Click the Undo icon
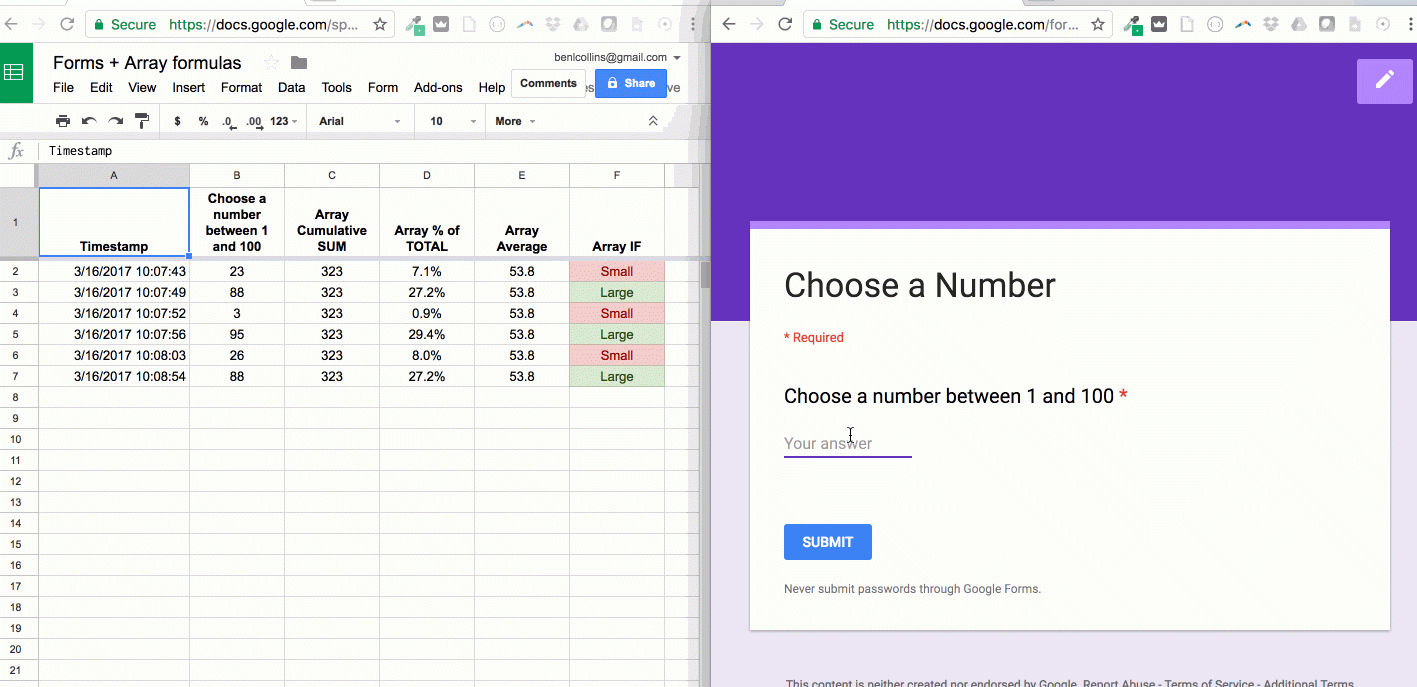This screenshot has width=1417, height=687. [89, 120]
